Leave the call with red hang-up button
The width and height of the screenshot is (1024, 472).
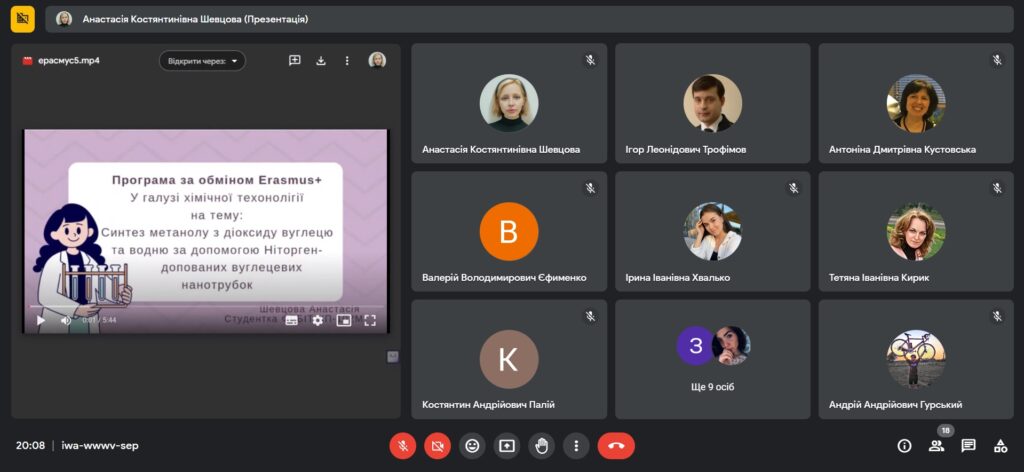616,446
